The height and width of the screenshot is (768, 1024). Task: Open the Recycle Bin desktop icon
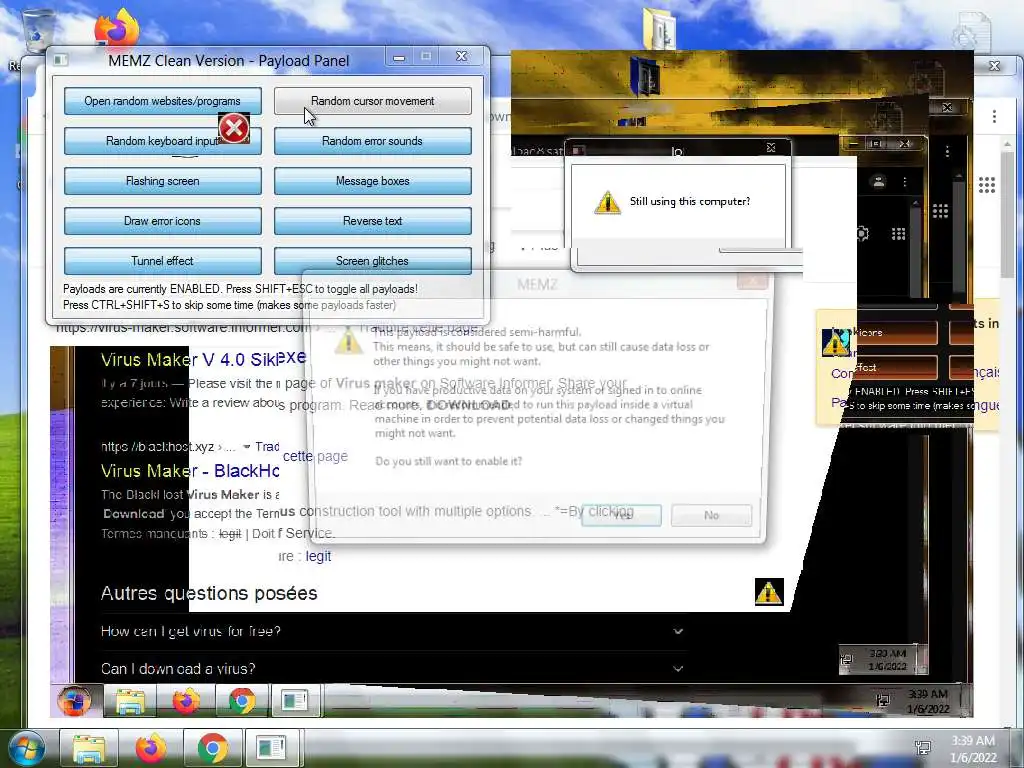(x=37, y=29)
